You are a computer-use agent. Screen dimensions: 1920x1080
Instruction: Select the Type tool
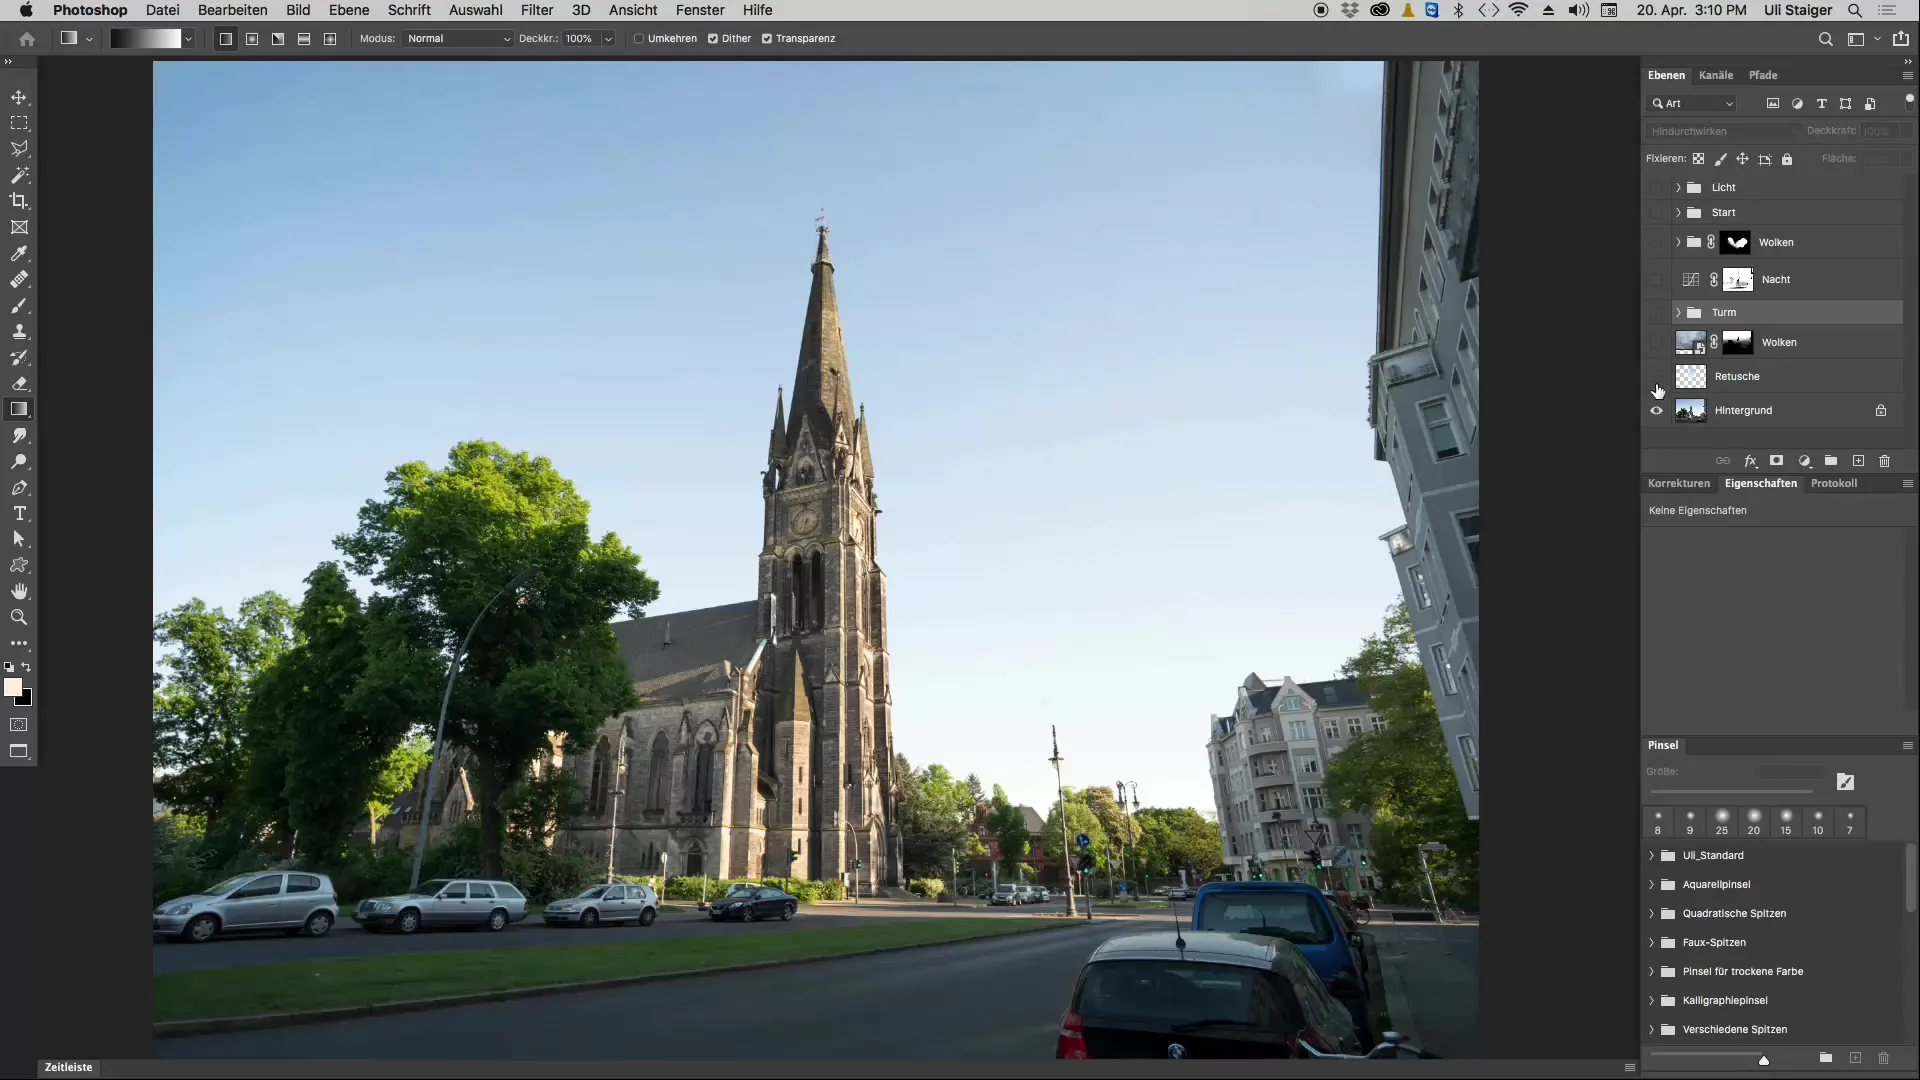(19, 513)
